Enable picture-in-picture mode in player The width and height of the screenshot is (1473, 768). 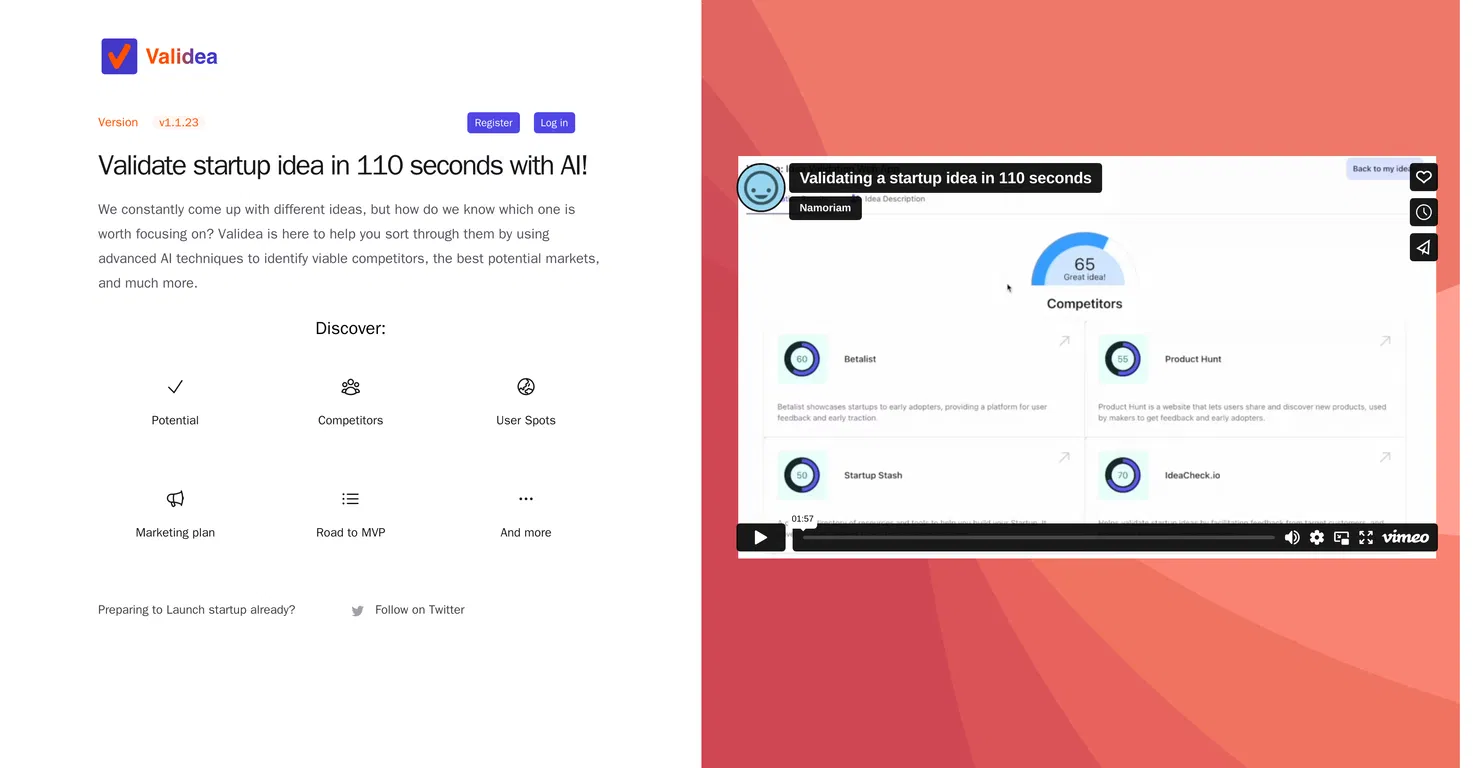click(x=1342, y=538)
